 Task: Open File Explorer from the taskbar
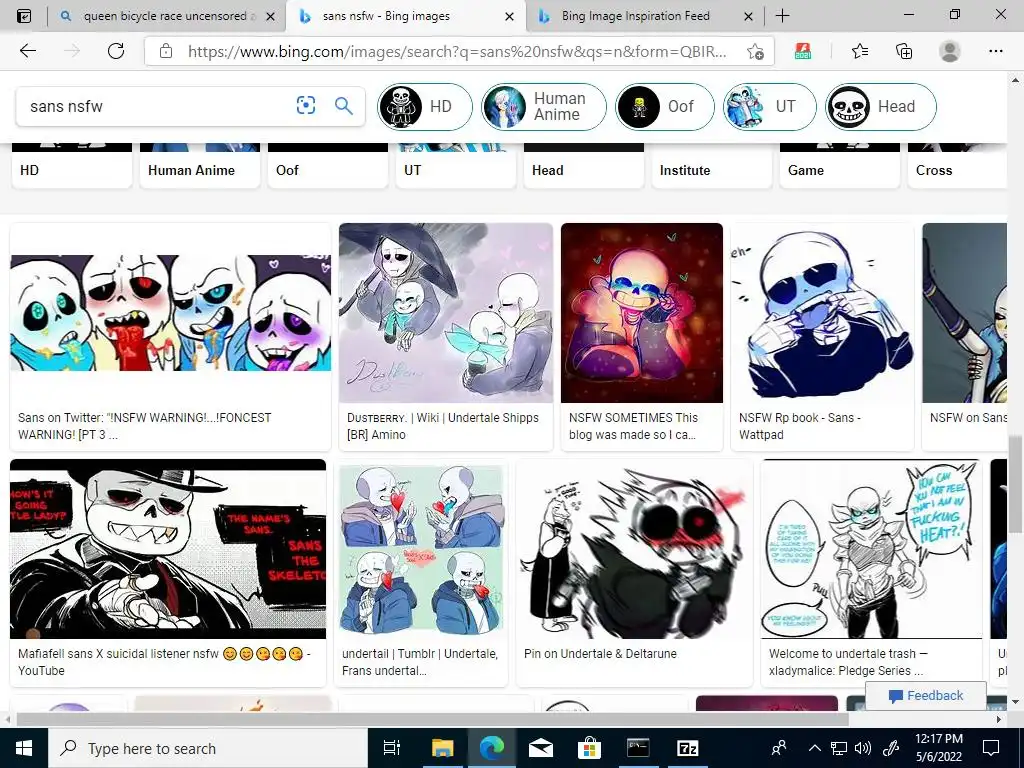pyautogui.click(x=442, y=748)
